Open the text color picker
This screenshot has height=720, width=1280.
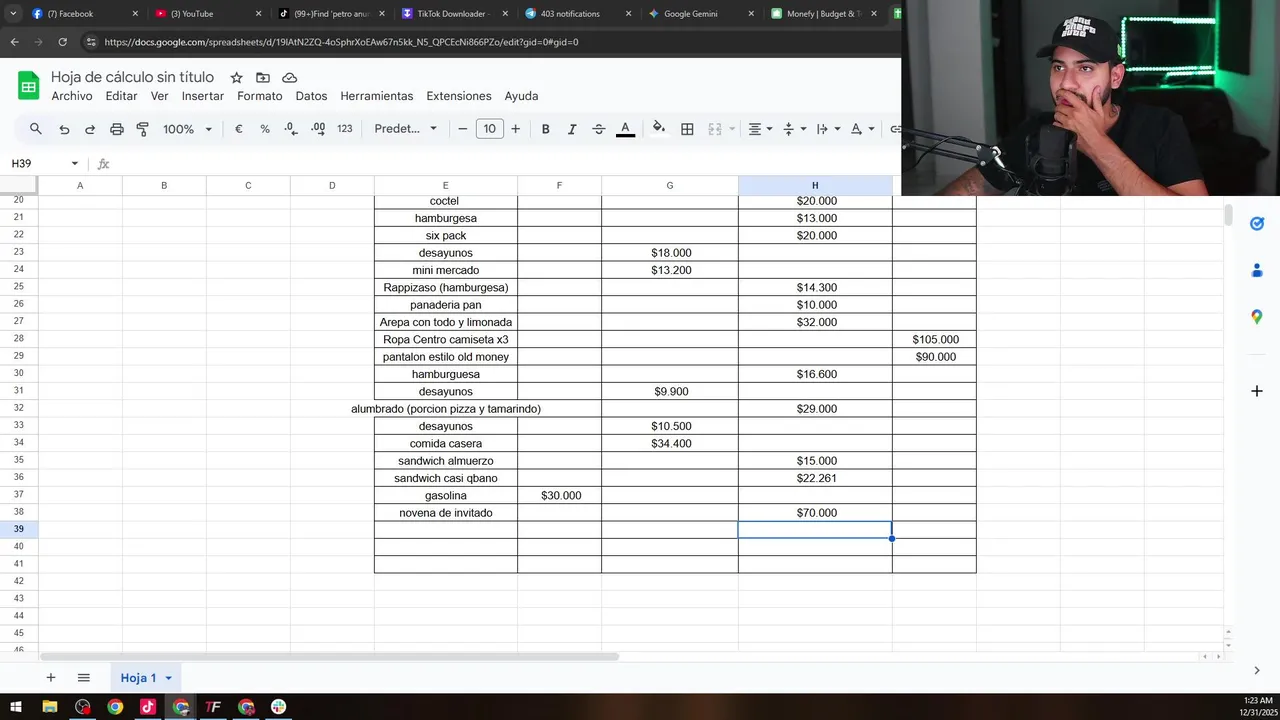(625, 129)
